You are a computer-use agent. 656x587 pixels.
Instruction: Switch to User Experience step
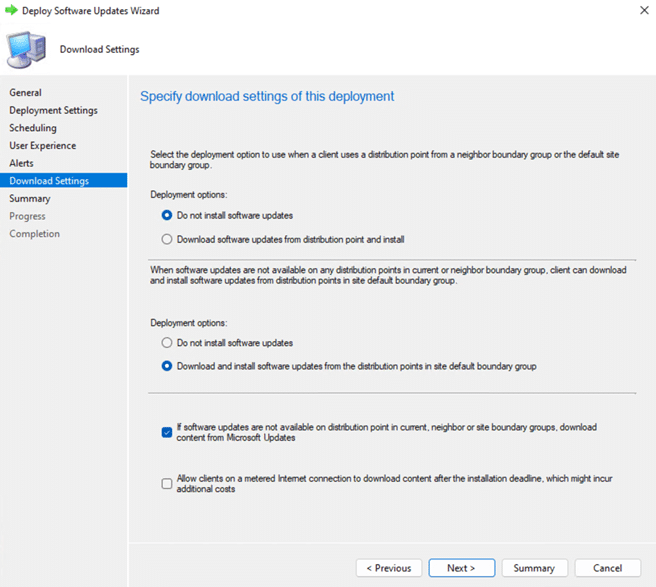tap(42, 146)
